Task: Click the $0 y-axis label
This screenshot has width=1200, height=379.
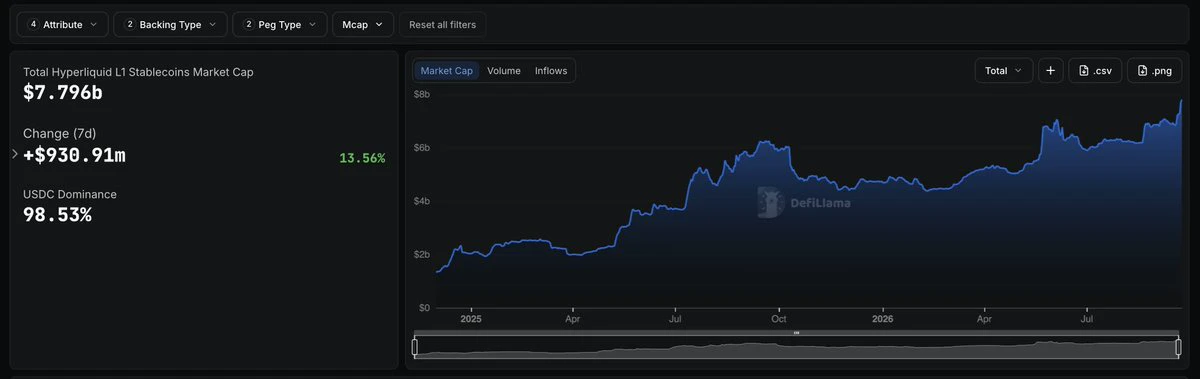Action: point(424,308)
